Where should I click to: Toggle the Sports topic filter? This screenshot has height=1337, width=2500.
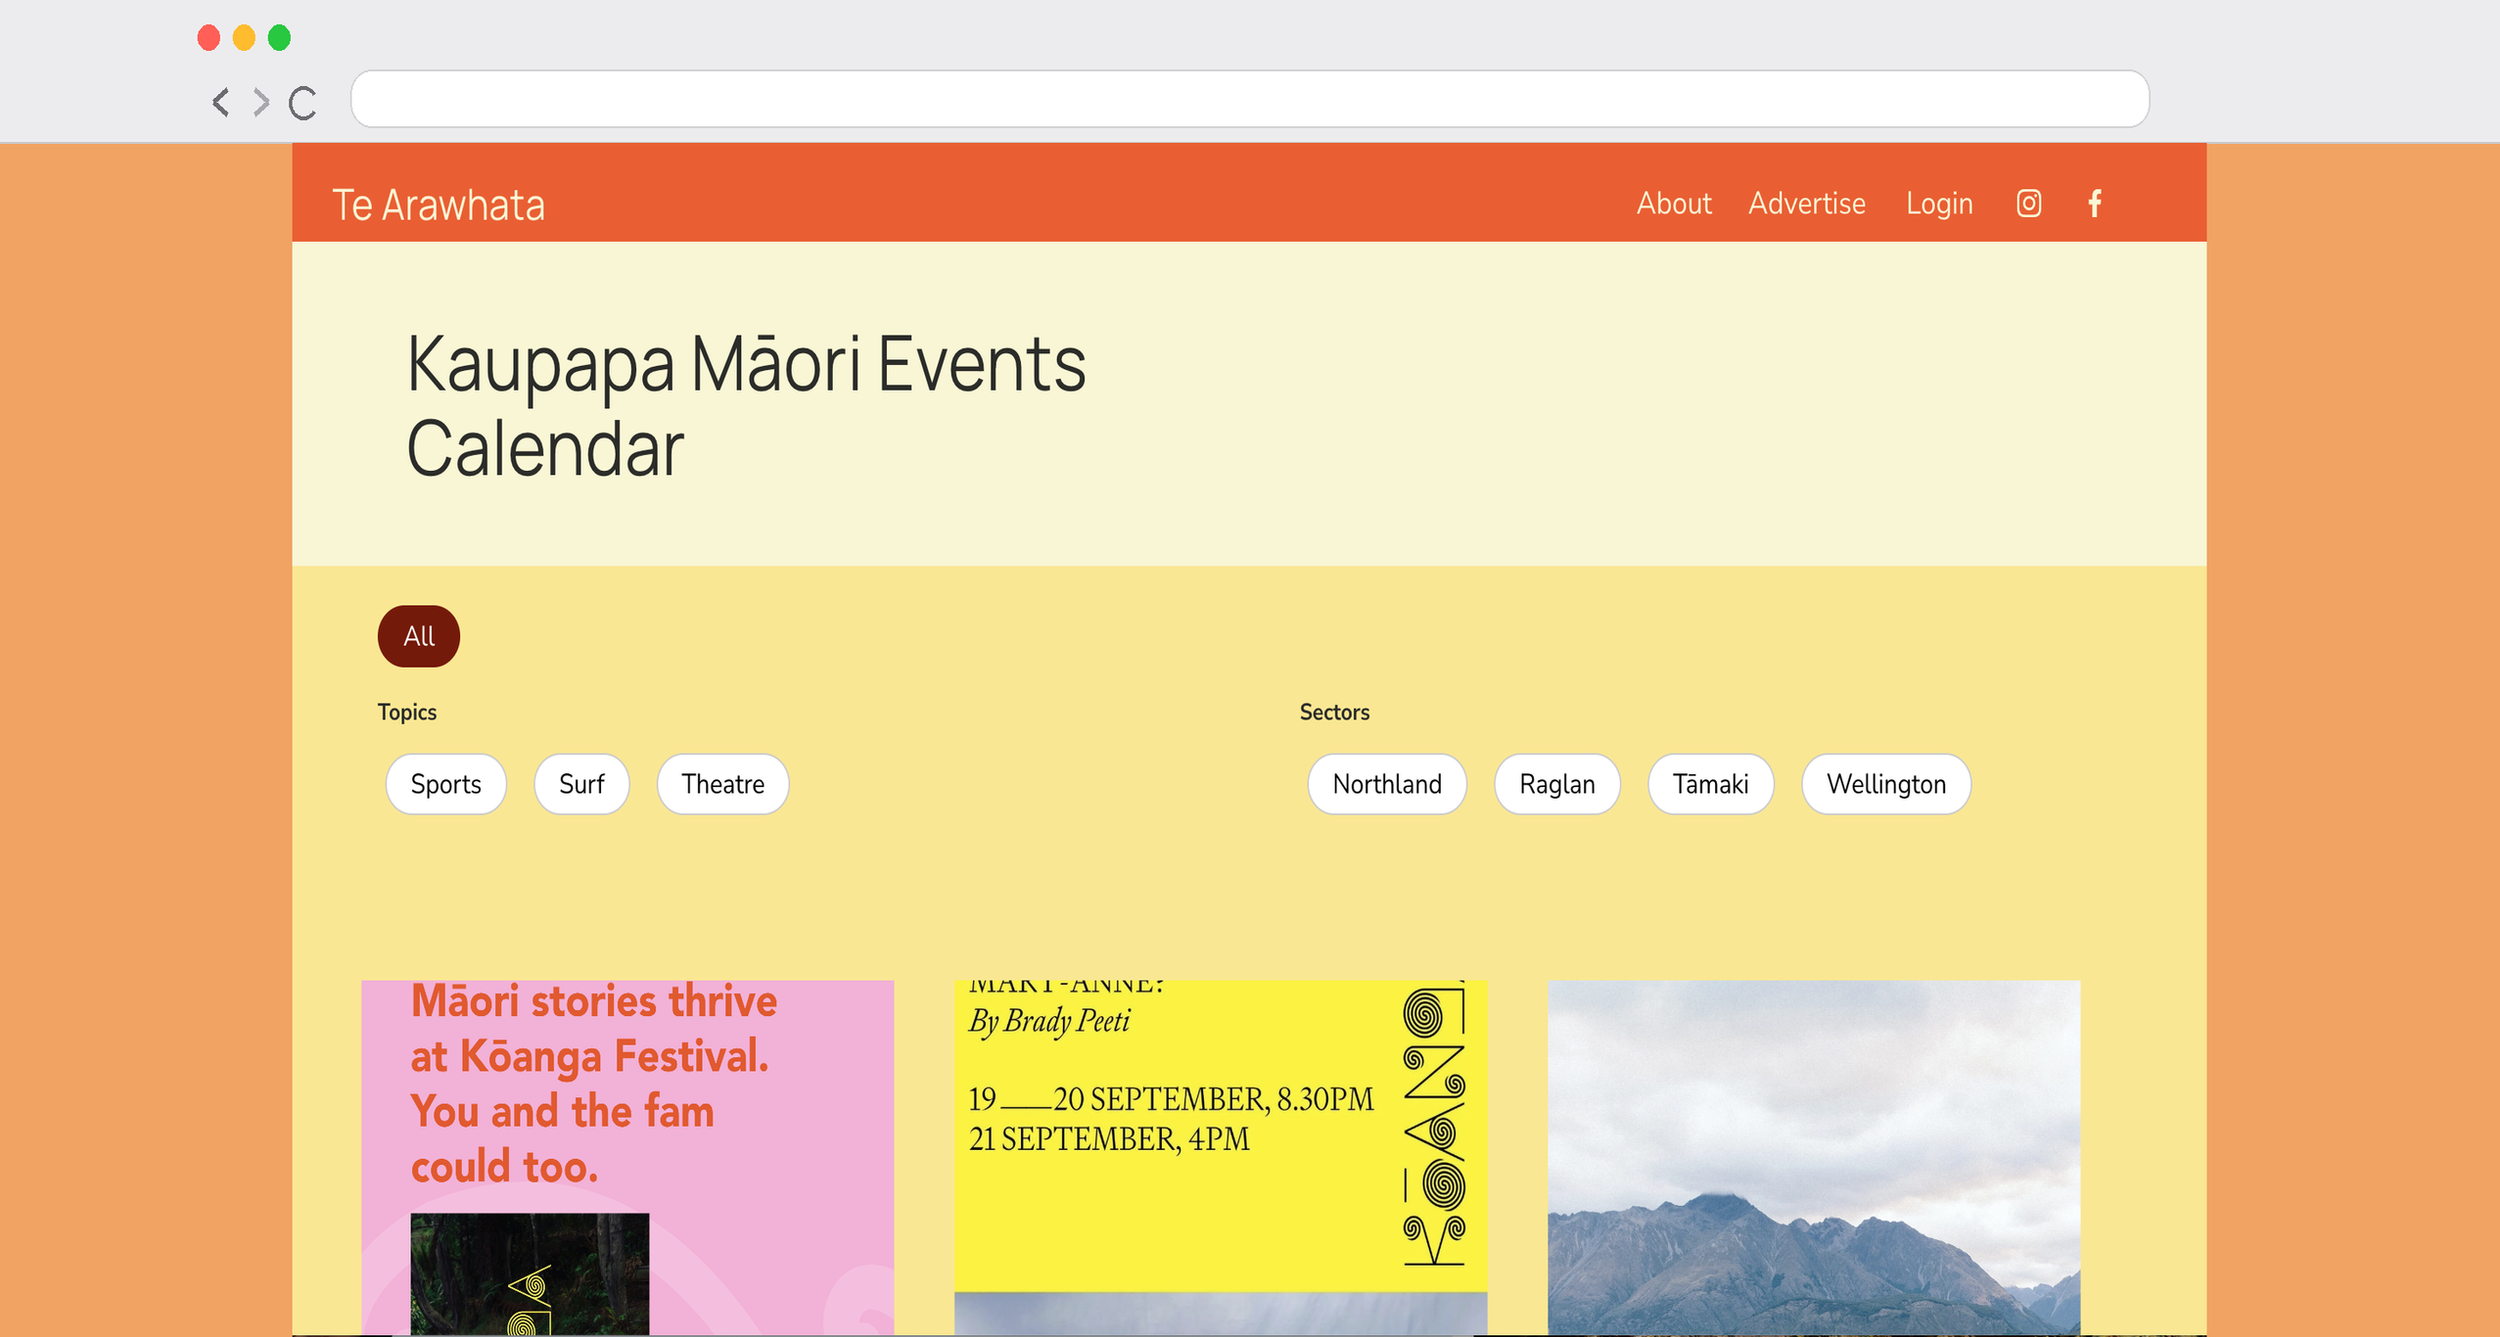point(446,784)
